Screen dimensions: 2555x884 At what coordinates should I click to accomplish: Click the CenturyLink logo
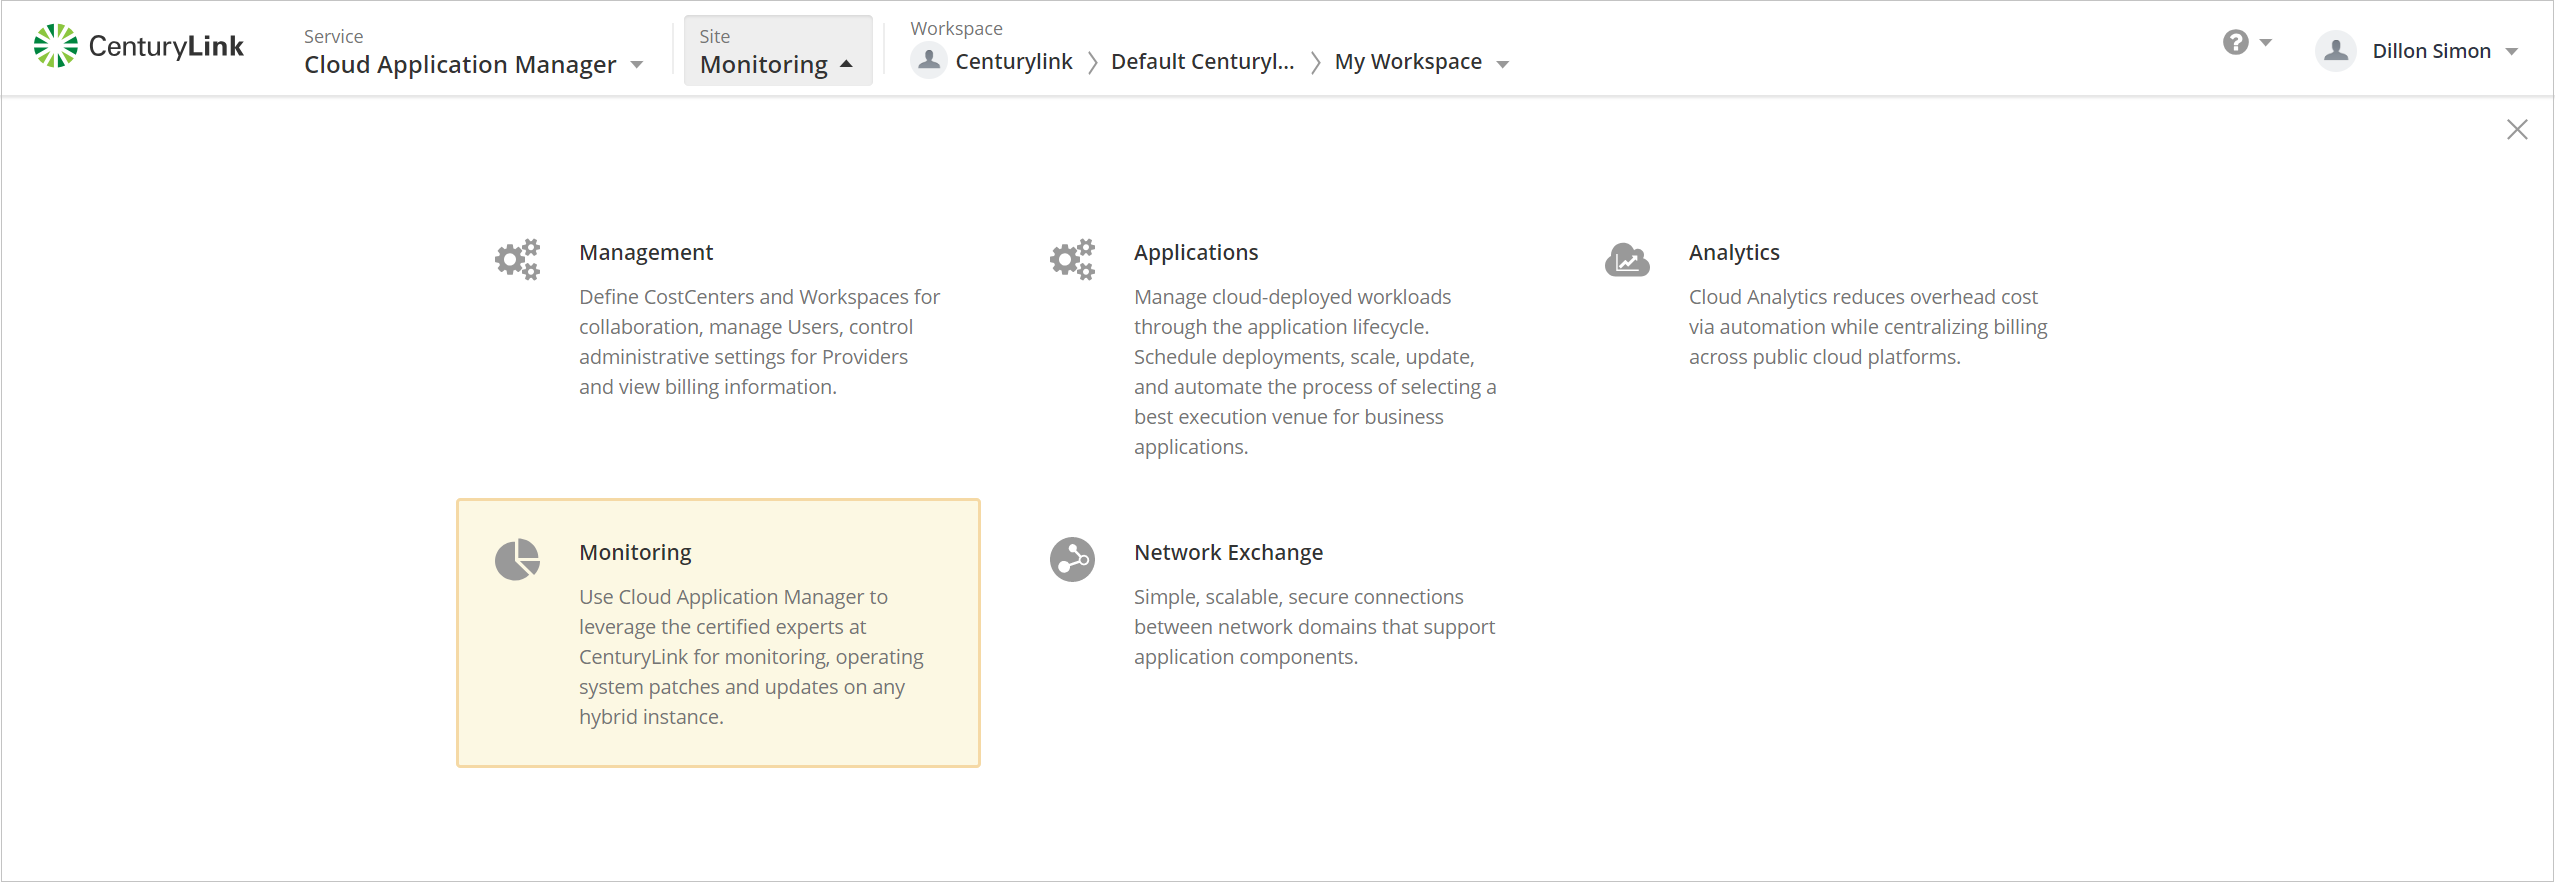point(139,46)
